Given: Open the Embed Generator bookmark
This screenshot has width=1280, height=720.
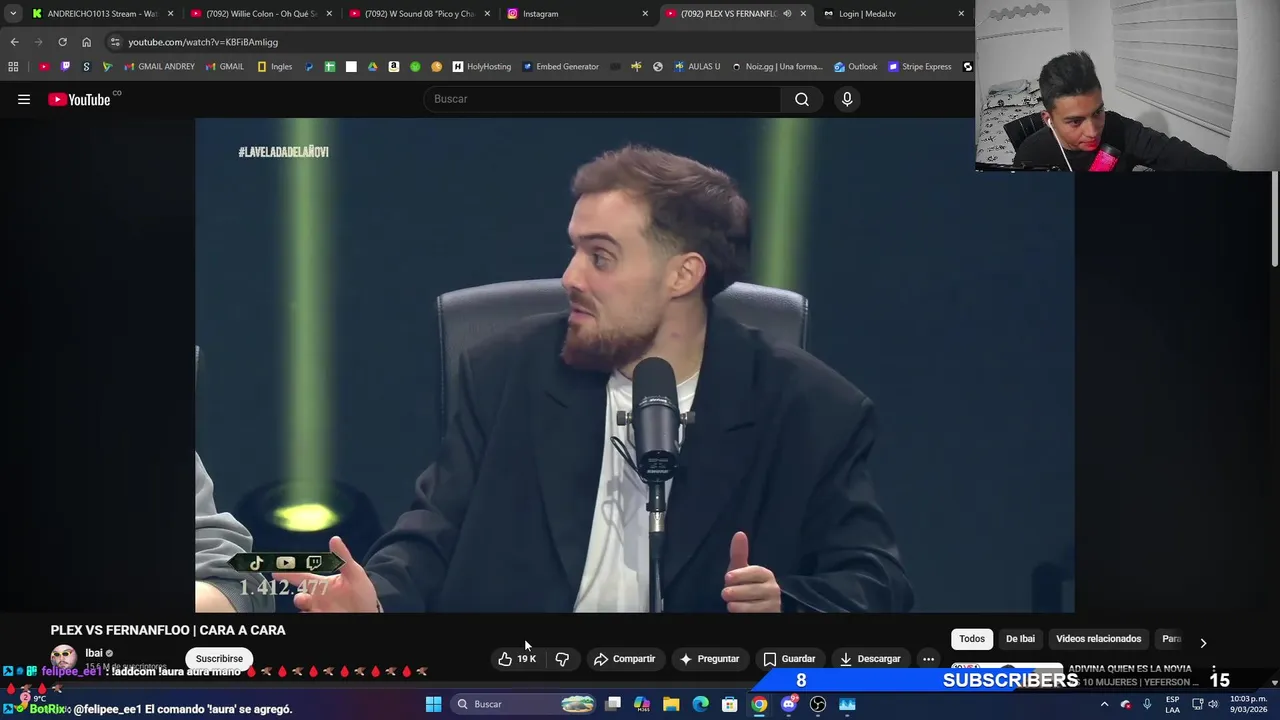Looking at the screenshot, I should click(560, 67).
